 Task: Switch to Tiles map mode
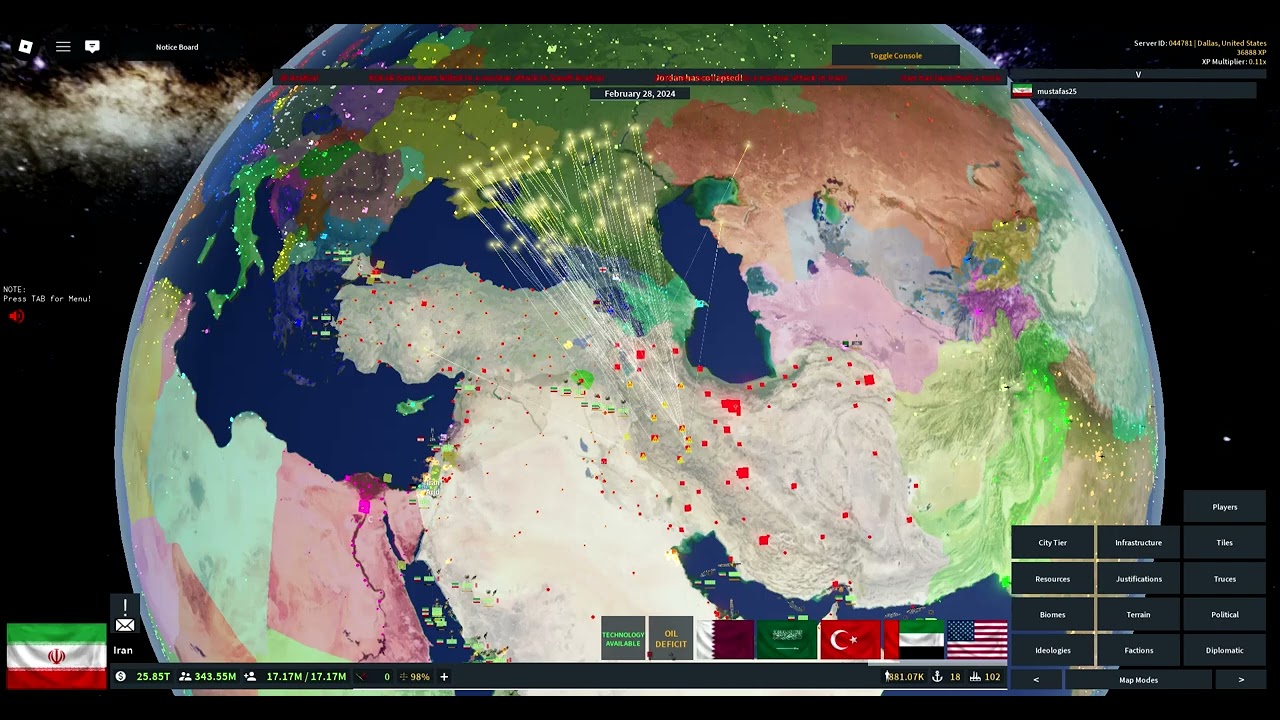tap(1225, 543)
